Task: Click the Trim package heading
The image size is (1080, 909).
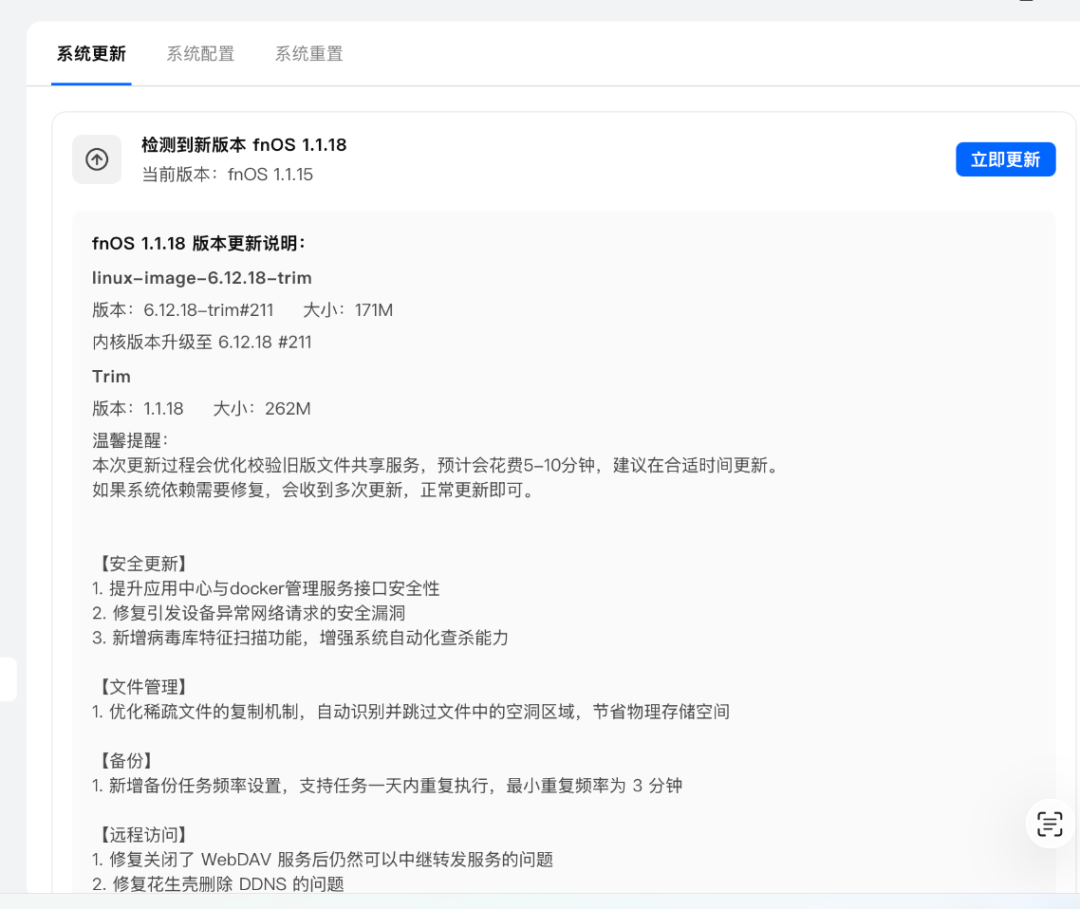Action: click(x=111, y=376)
